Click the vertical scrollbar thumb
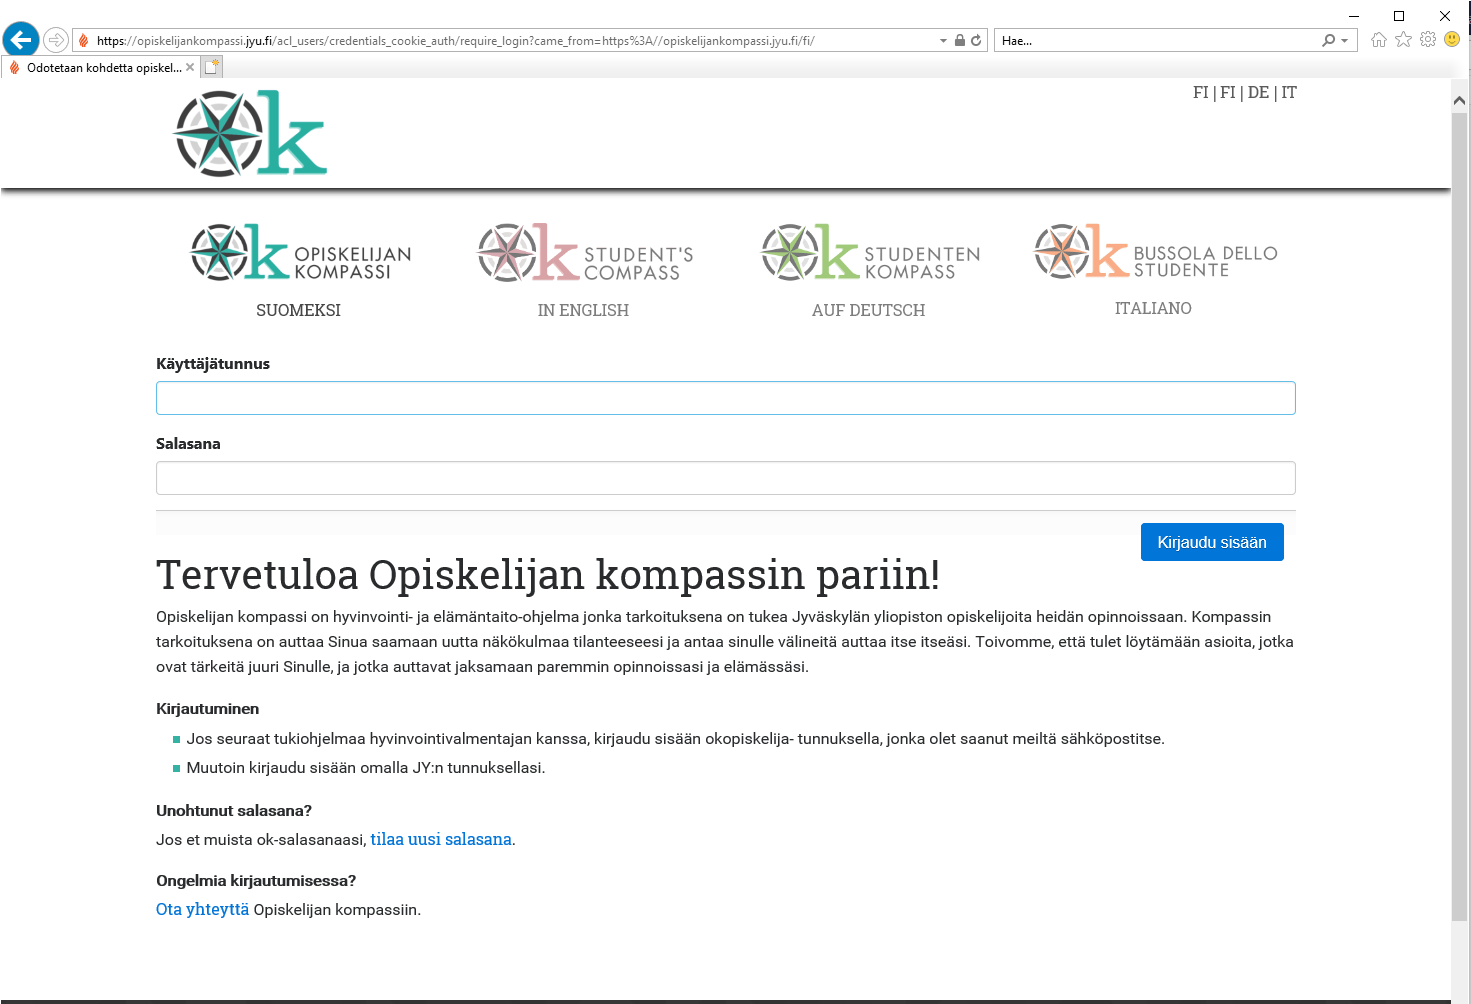The width and height of the screenshot is (1471, 1004). [1460, 515]
